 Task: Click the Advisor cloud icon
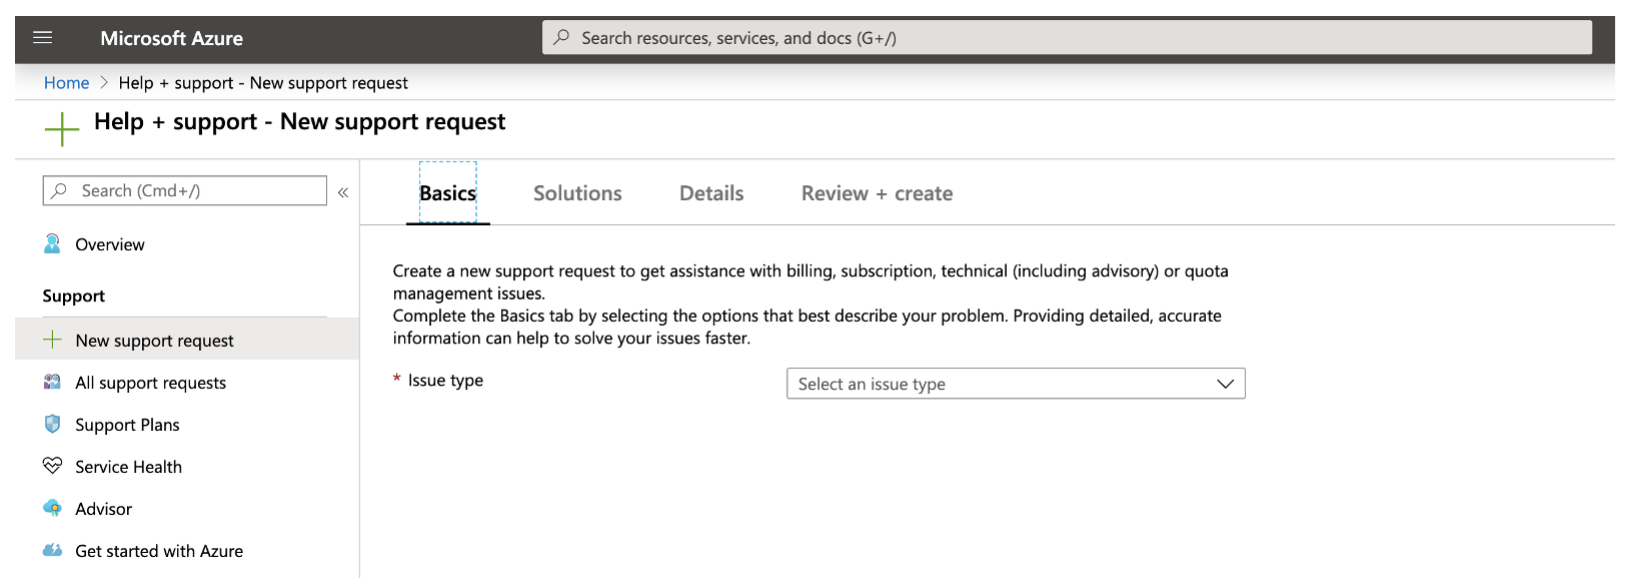pyautogui.click(x=52, y=508)
